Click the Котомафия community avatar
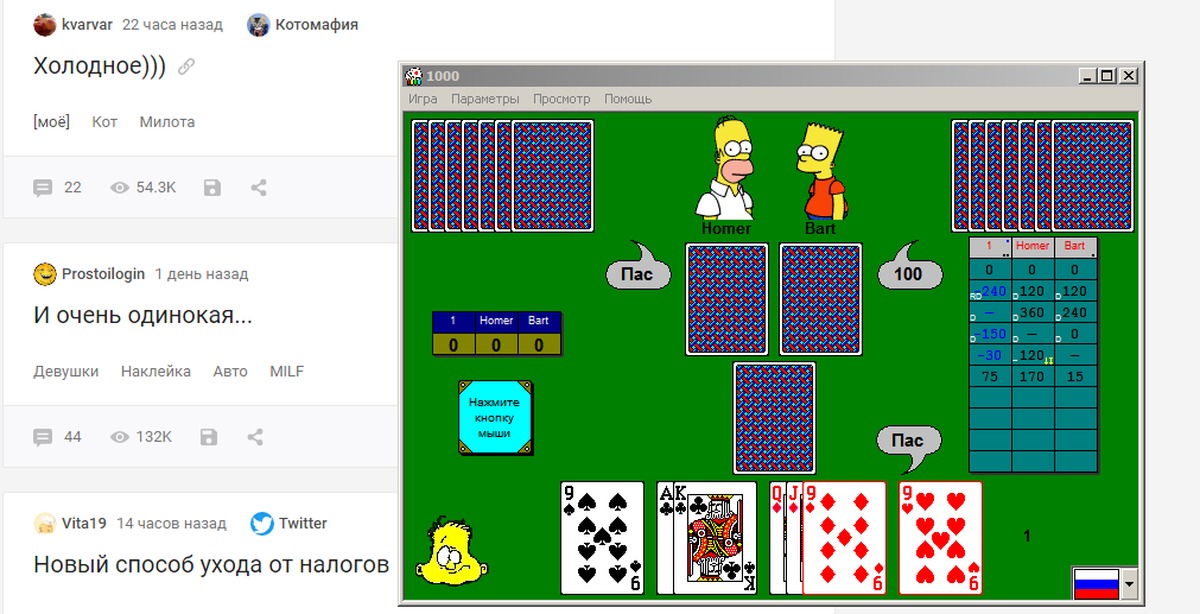The width and height of the screenshot is (1200, 614). pos(258,24)
